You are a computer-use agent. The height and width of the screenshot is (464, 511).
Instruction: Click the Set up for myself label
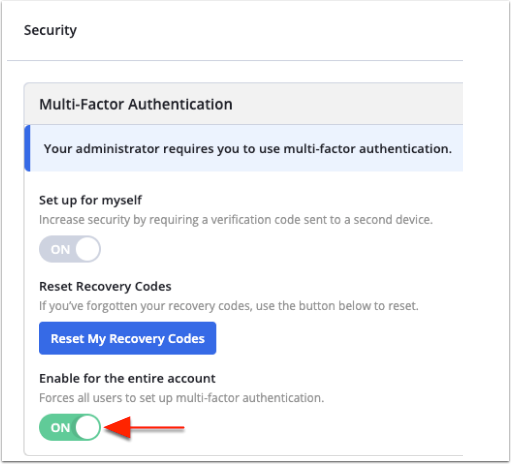(x=90, y=200)
